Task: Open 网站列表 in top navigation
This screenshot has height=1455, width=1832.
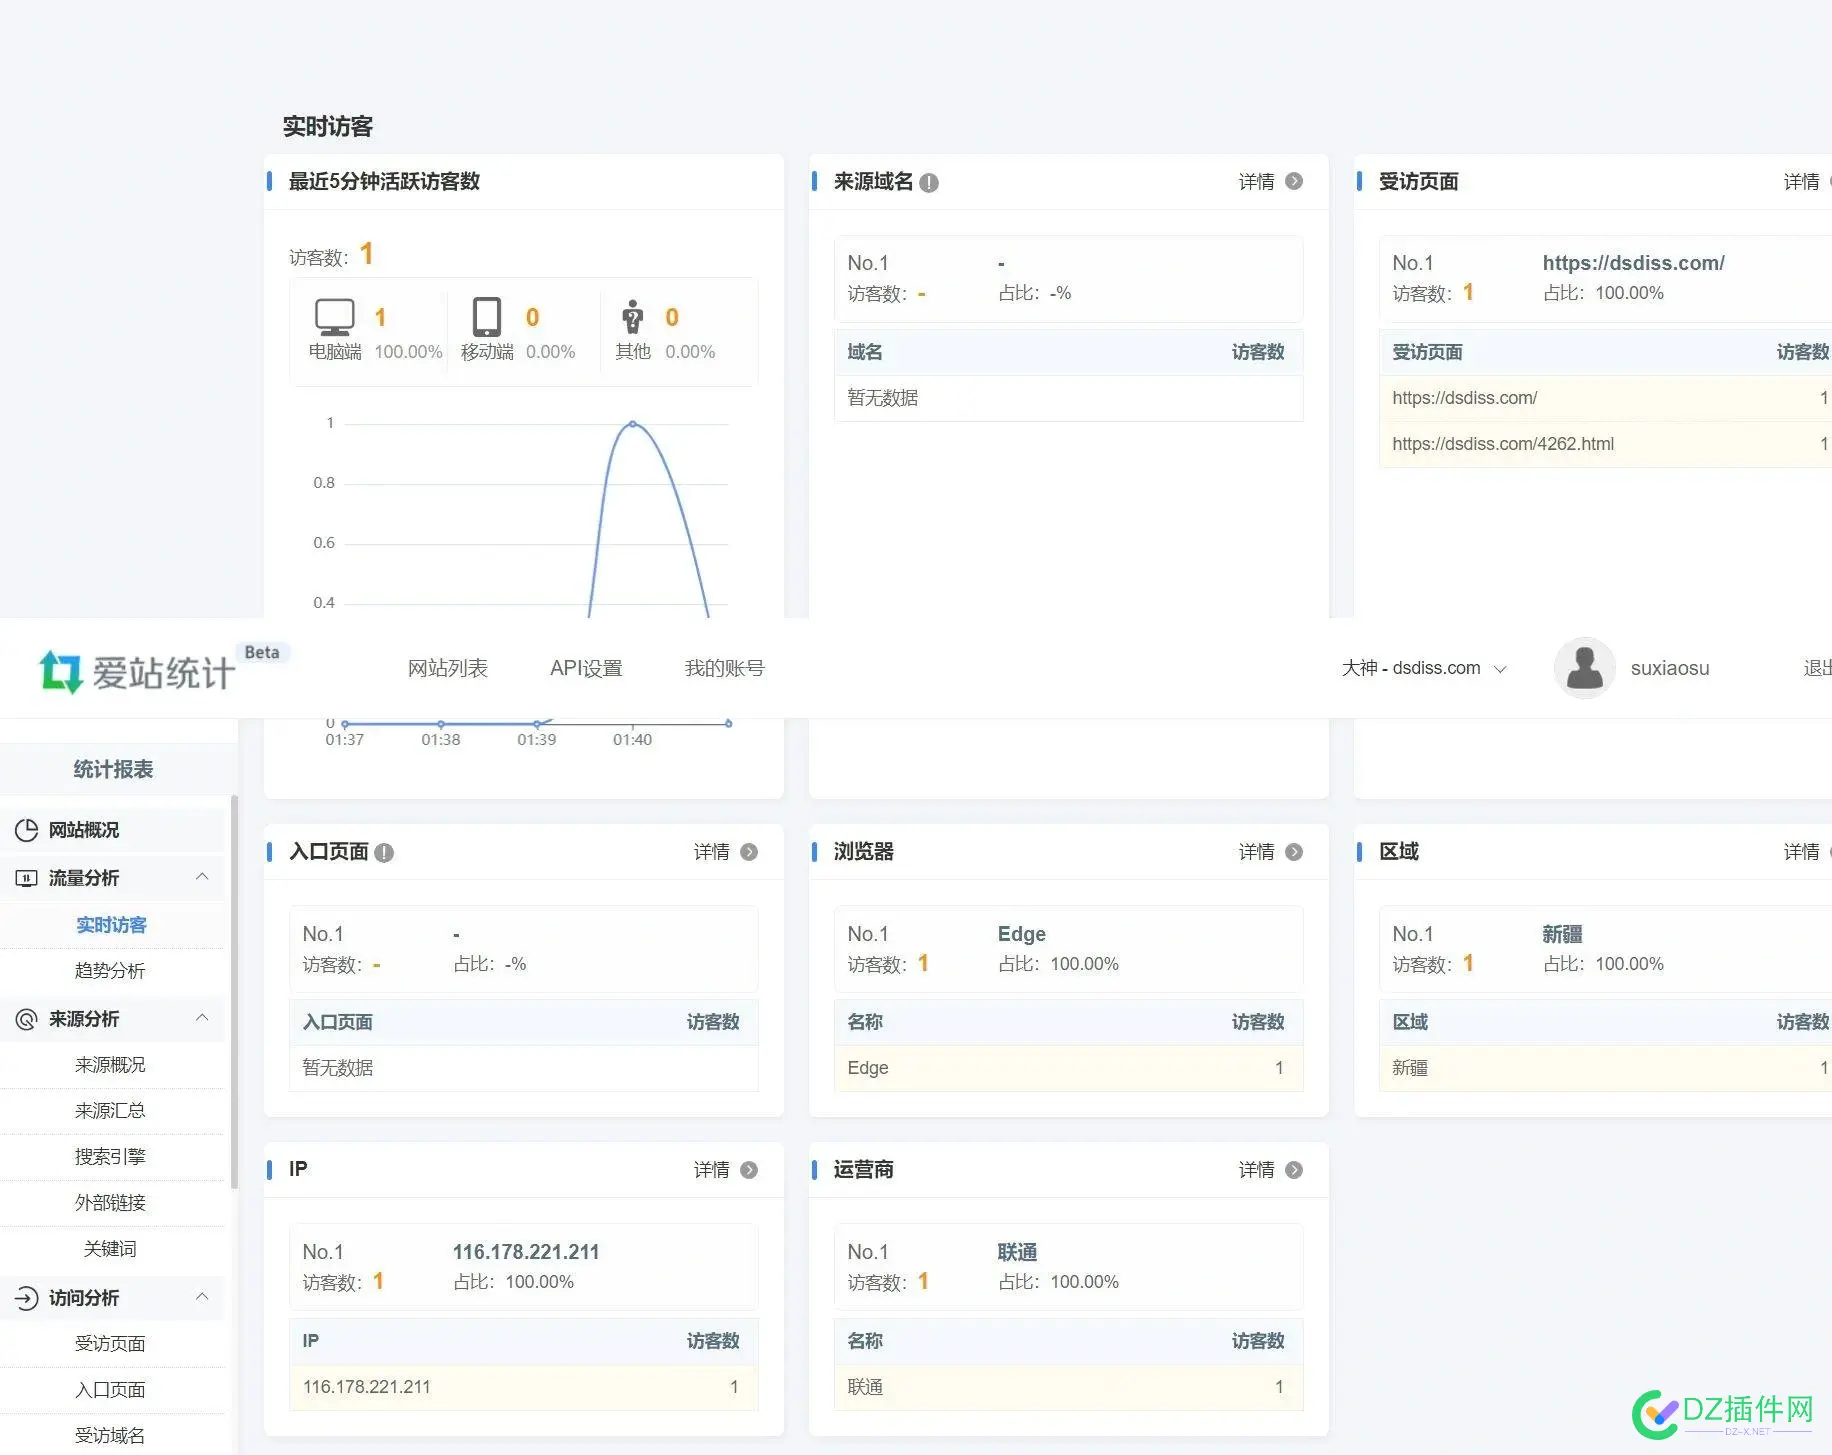Action: tap(447, 668)
